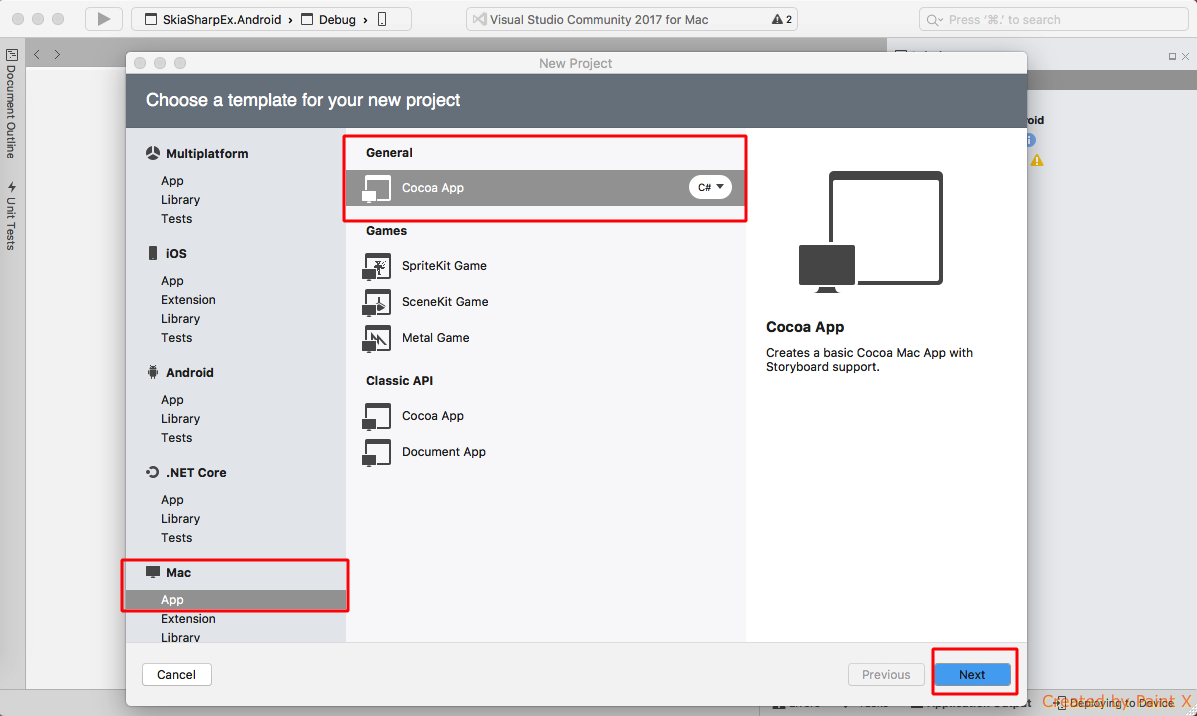Click the Run play button in toolbar
1197x716 pixels.
(104, 19)
